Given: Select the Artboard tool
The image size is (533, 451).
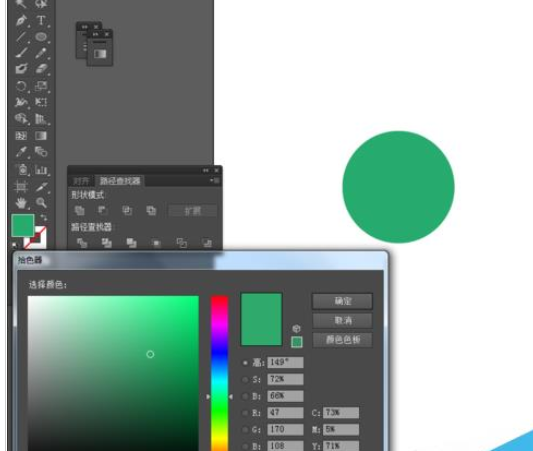Looking at the screenshot, I should tap(21, 186).
